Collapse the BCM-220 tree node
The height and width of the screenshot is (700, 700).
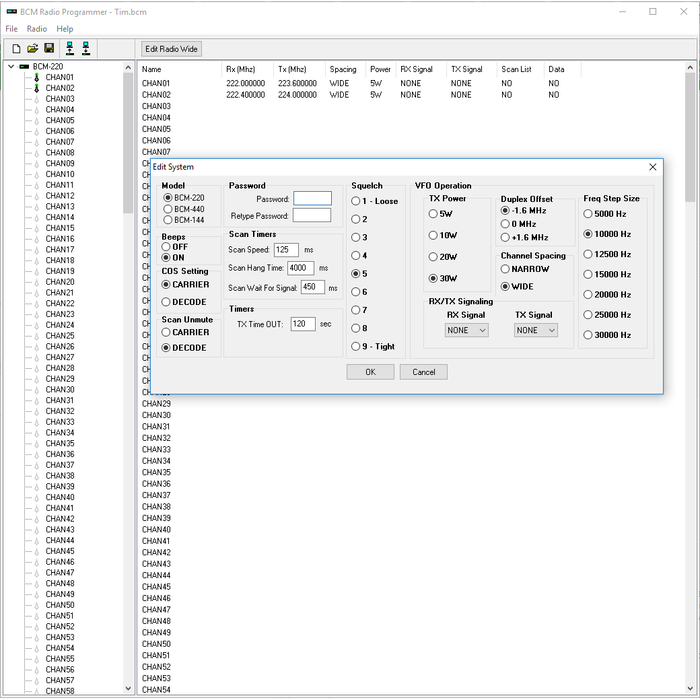tap(11, 67)
